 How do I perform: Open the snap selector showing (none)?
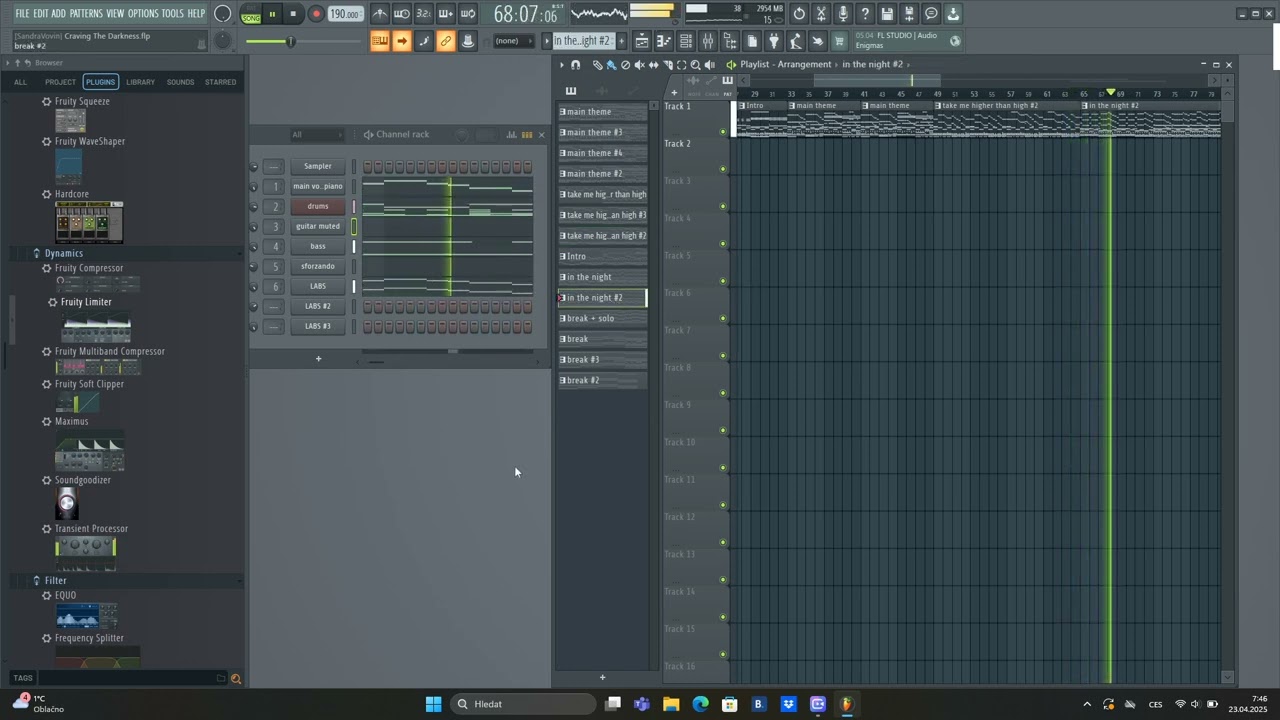(513, 41)
